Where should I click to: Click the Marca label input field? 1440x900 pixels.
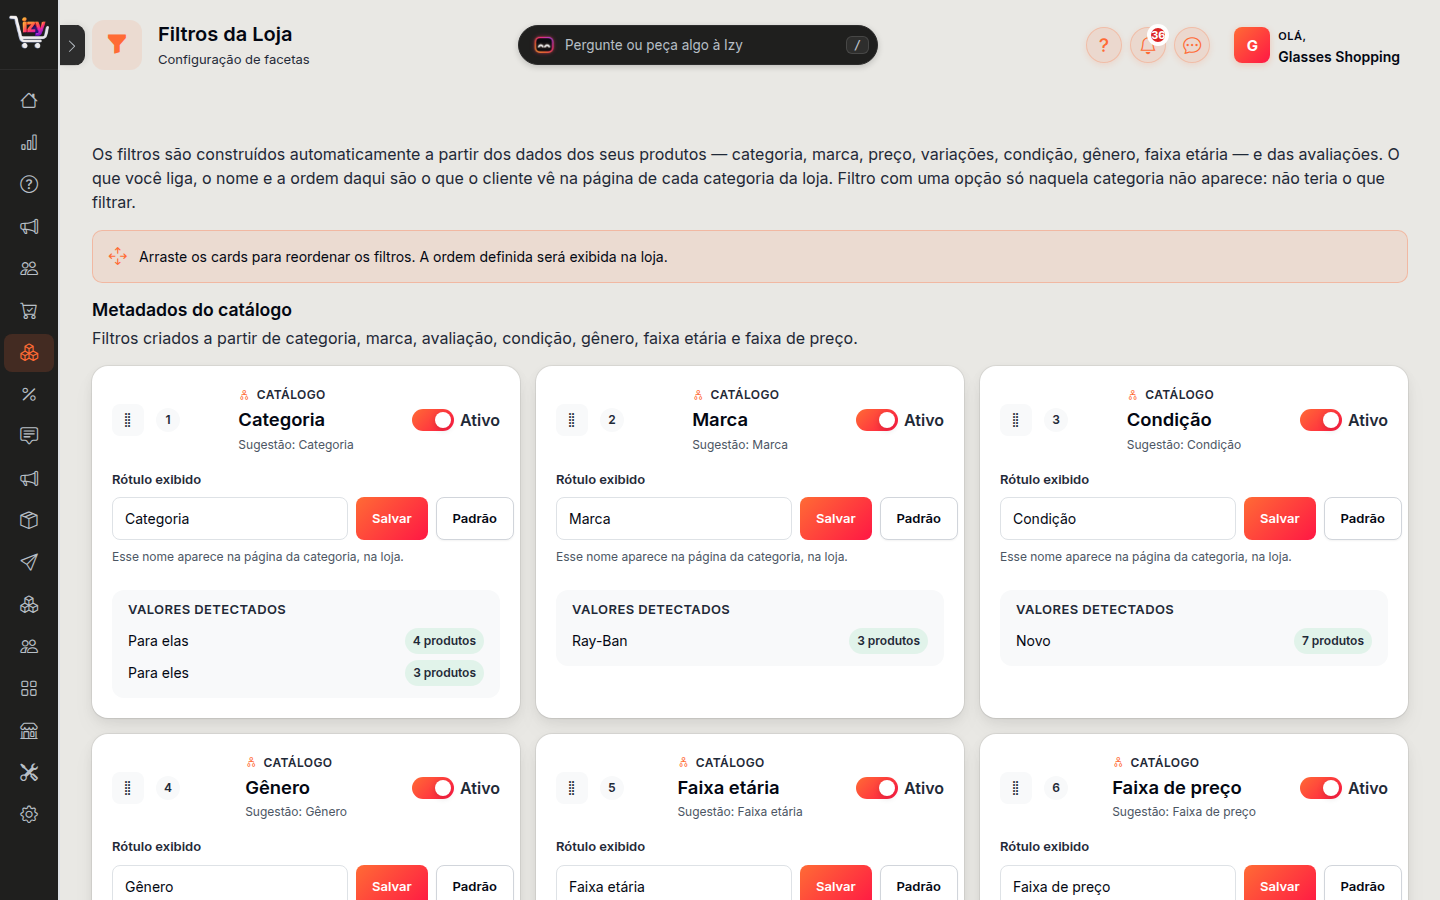(x=674, y=519)
